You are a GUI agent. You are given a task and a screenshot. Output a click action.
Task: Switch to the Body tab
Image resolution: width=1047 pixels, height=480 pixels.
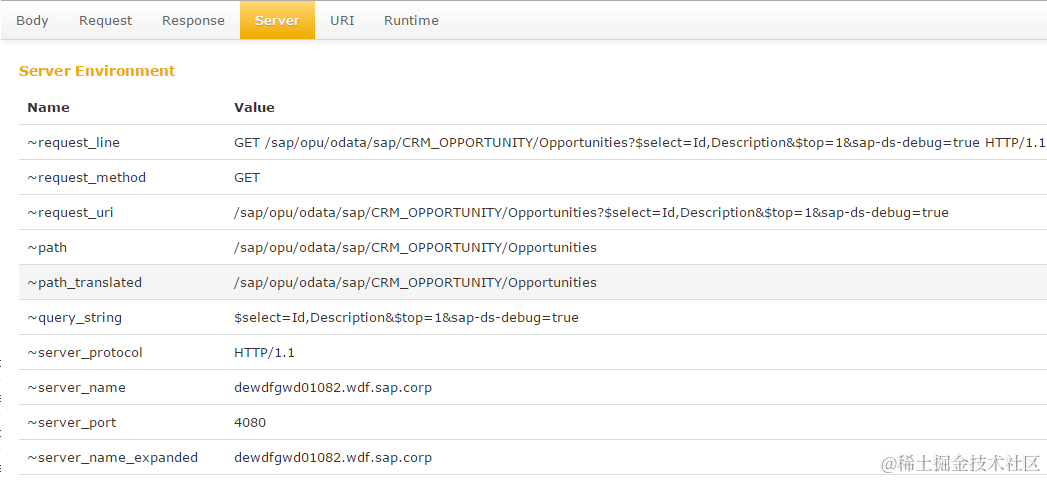[x=32, y=21]
